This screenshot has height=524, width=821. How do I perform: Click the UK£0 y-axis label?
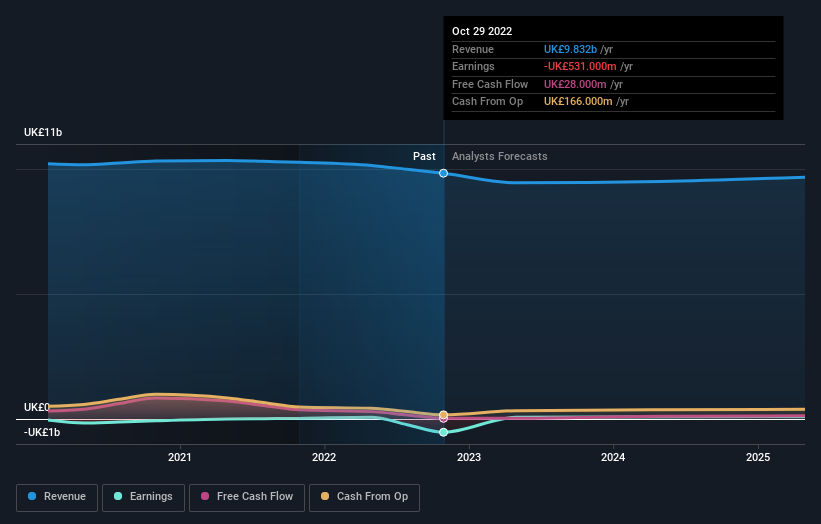pos(37,407)
